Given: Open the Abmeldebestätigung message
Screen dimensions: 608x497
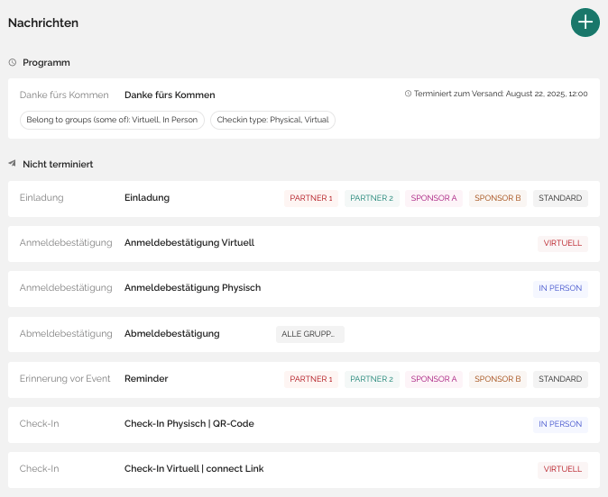Looking at the screenshot, I should click(304, 334).
